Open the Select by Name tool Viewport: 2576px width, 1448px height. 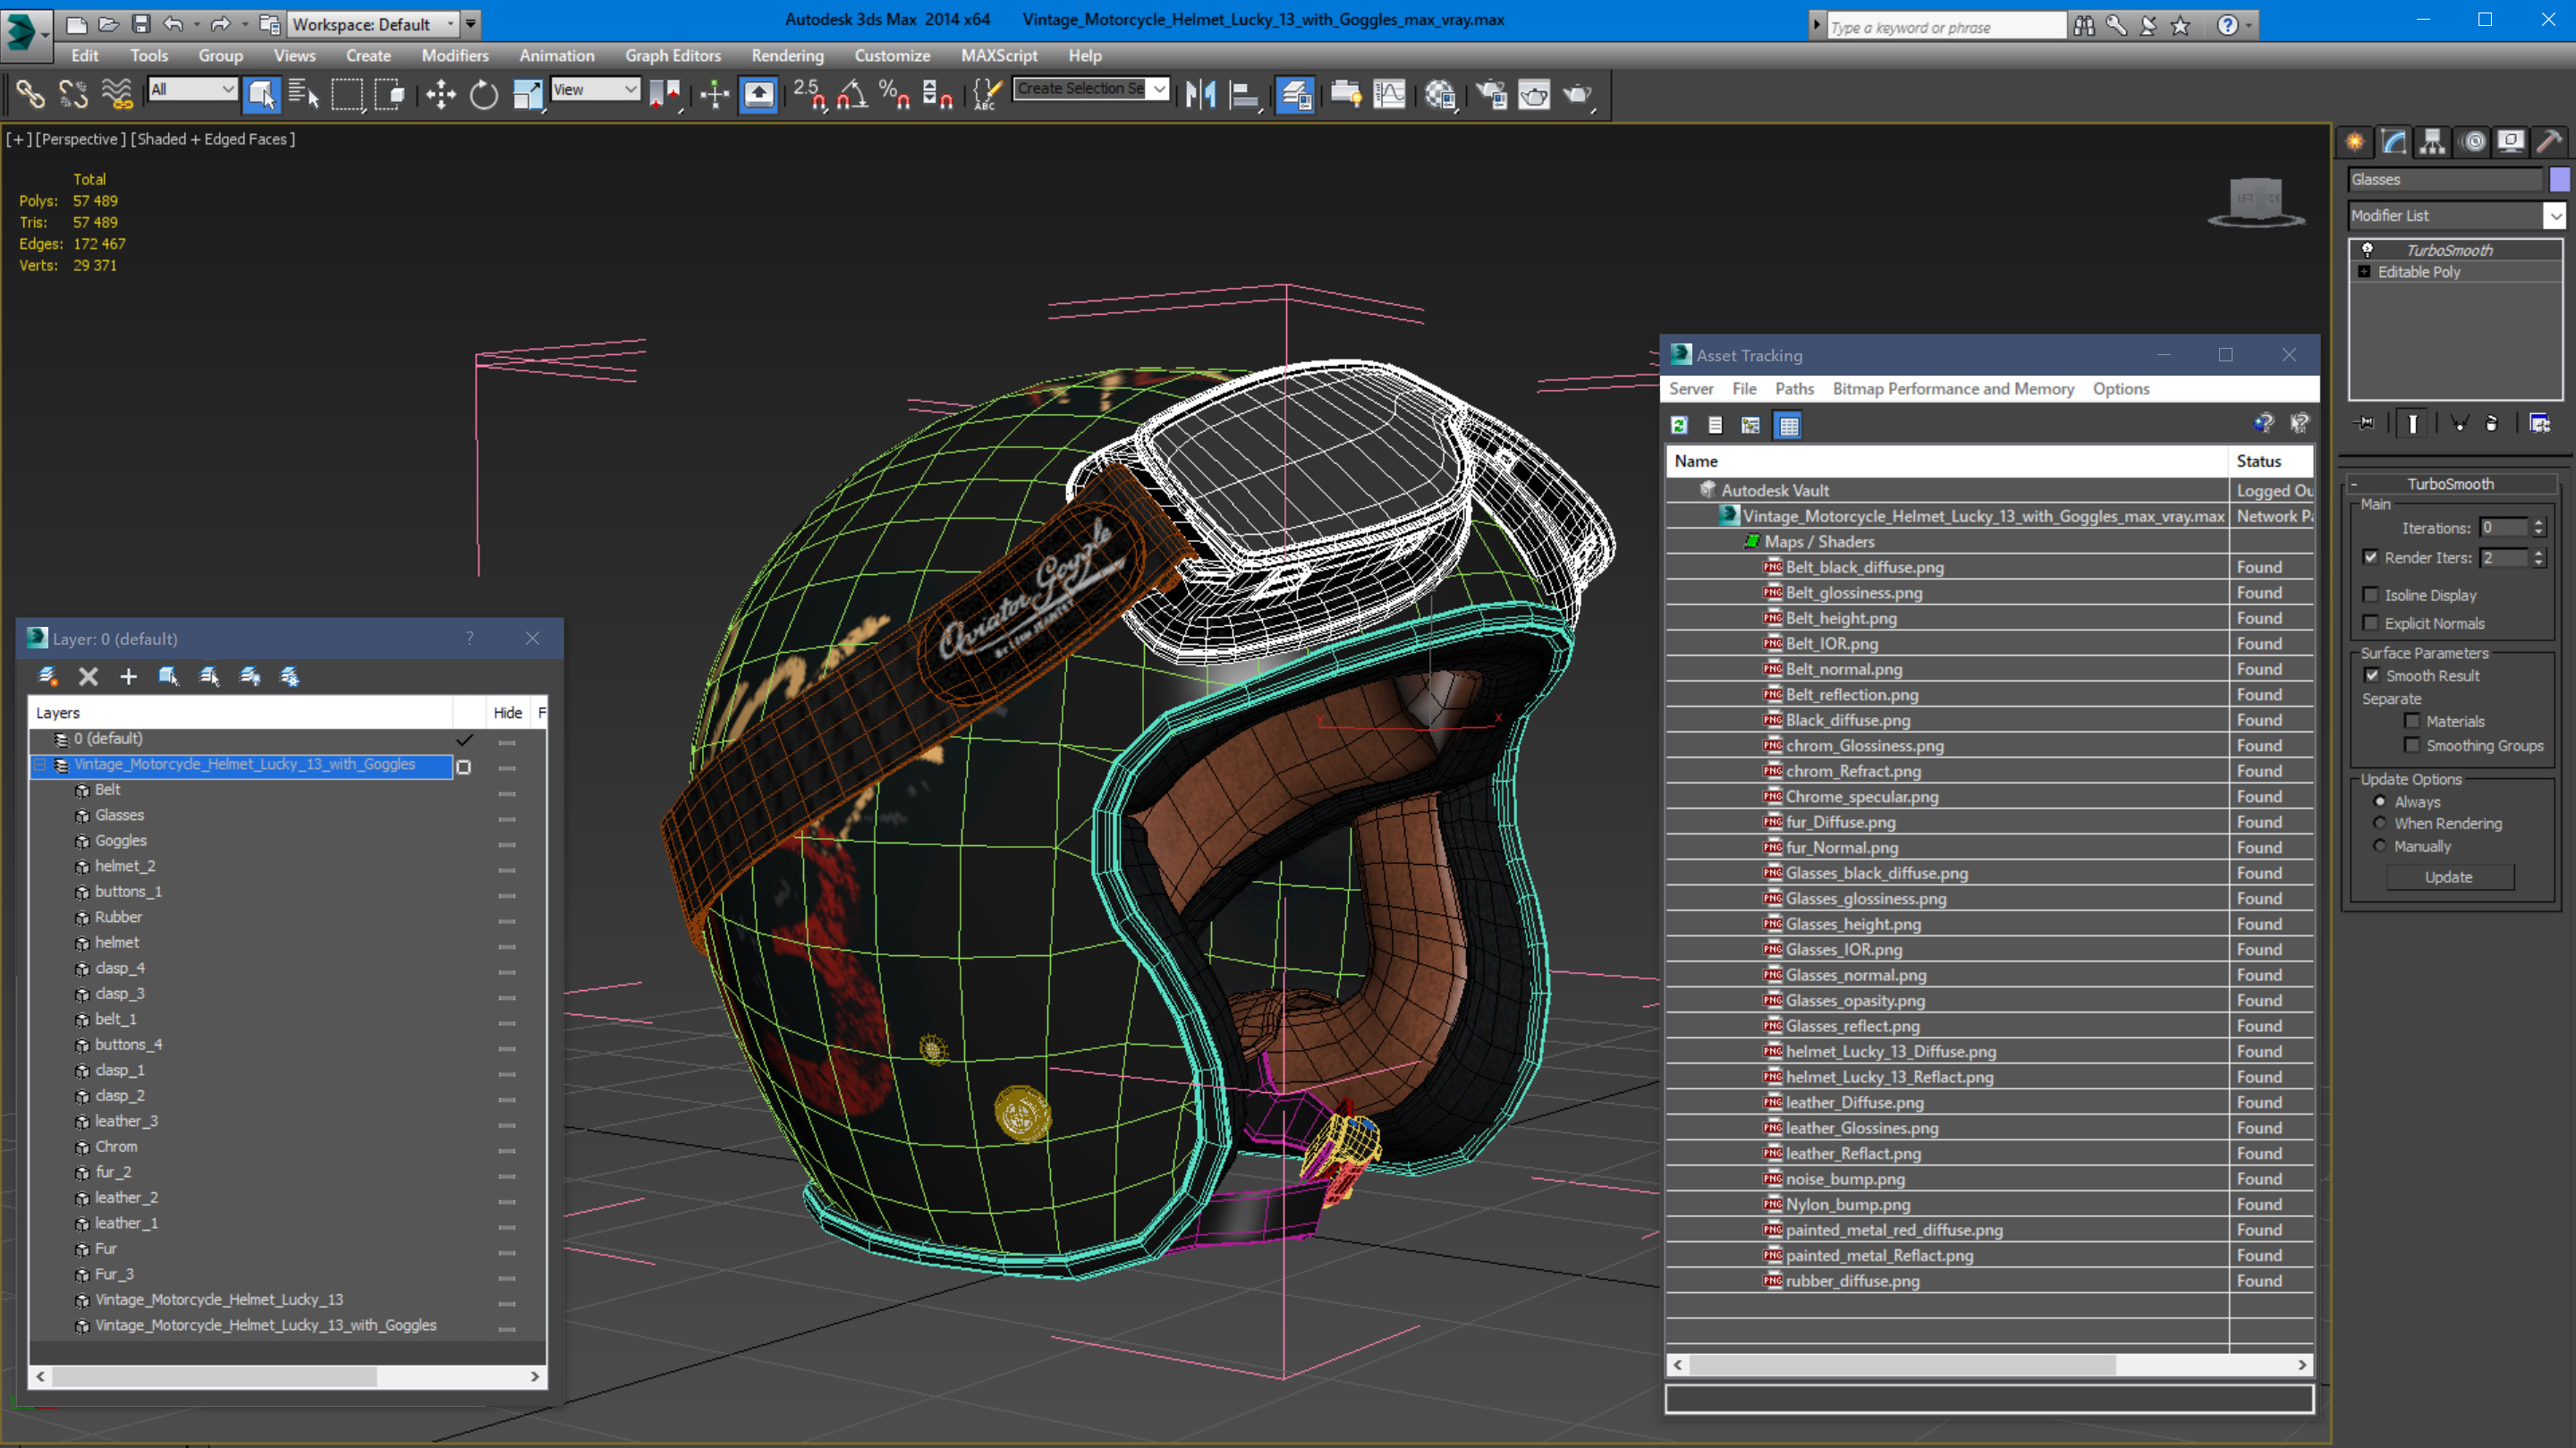(304, 95)
